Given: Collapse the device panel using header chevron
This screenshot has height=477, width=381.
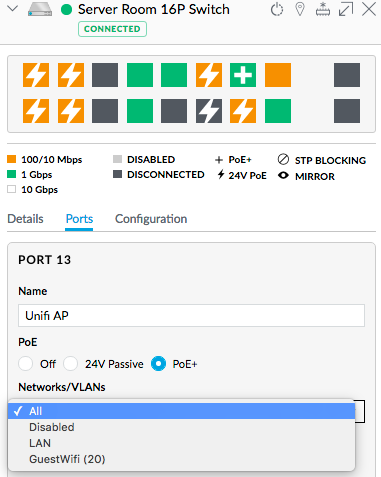Looking at the screenshot, I should (13, 9).
